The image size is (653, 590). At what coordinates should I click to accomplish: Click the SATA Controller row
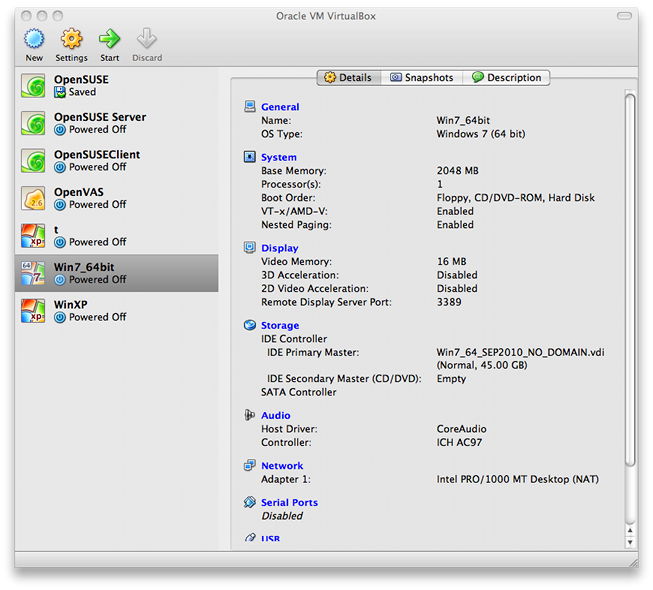click(x=299, y=392)
